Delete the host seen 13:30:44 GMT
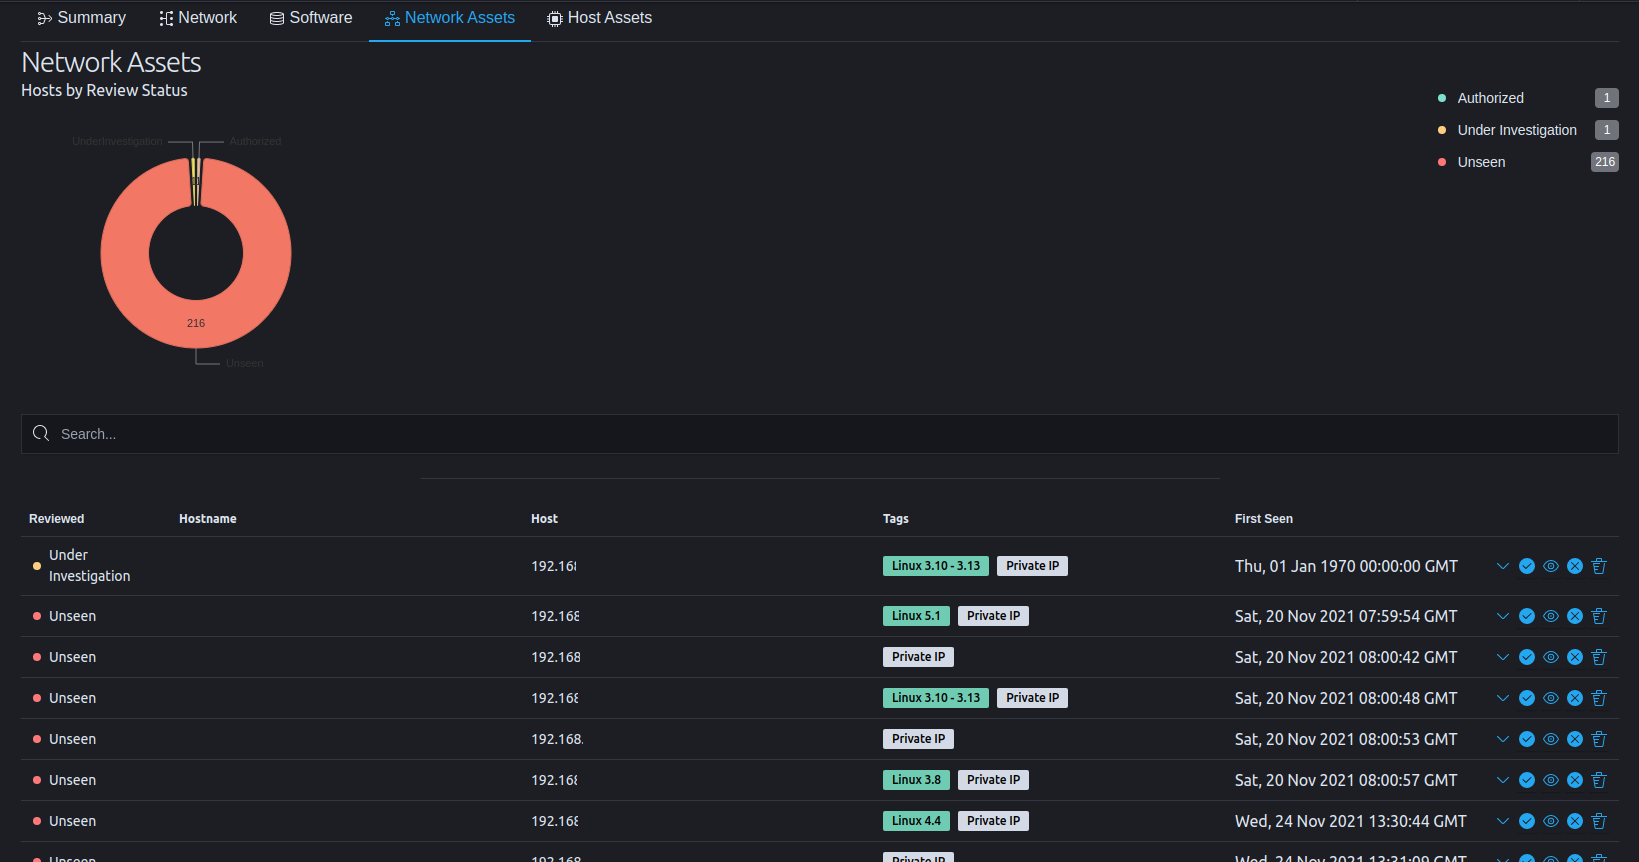The image size is (1639, 862). pyautogui.click(x=1599, y=821)
